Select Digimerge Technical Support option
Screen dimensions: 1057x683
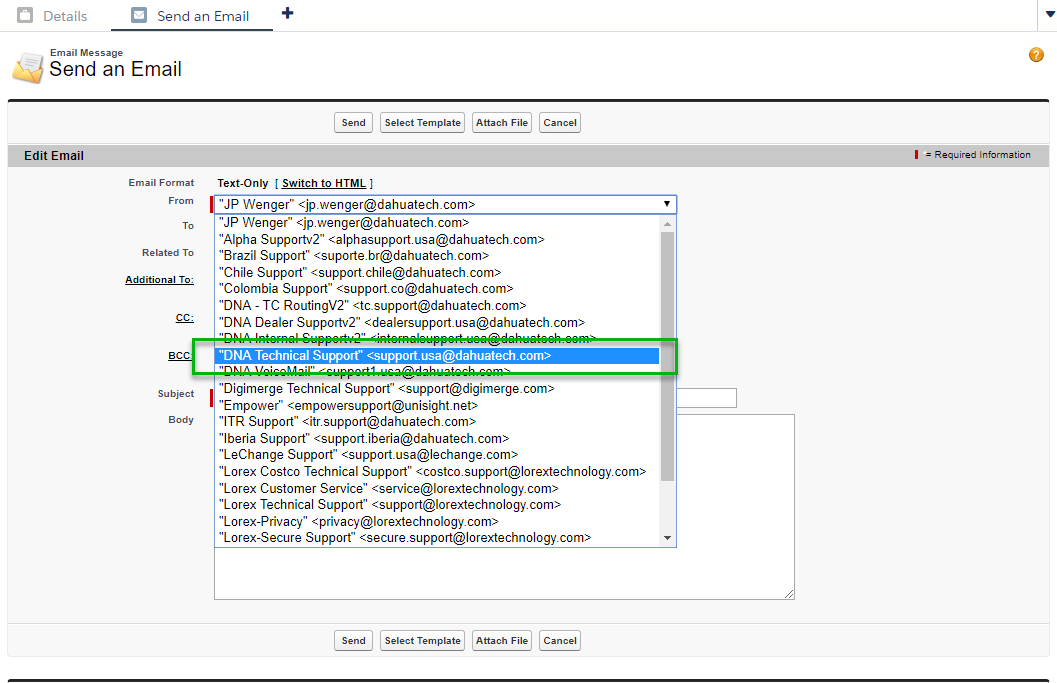click(x=437, y=388)
